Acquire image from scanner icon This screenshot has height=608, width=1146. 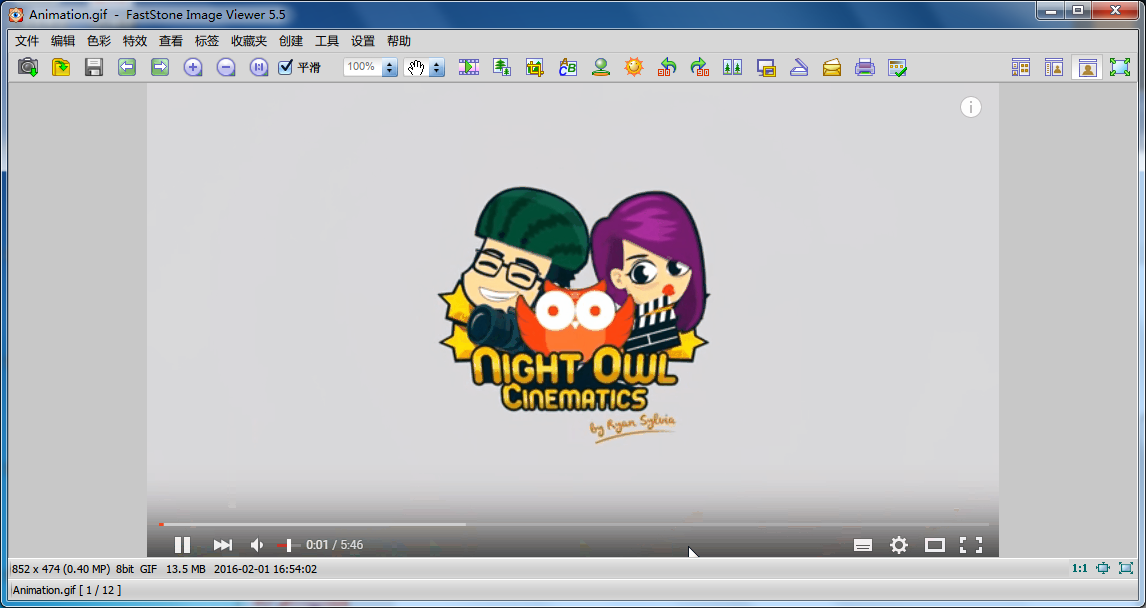pyautogui.click(x=799, y=67)
